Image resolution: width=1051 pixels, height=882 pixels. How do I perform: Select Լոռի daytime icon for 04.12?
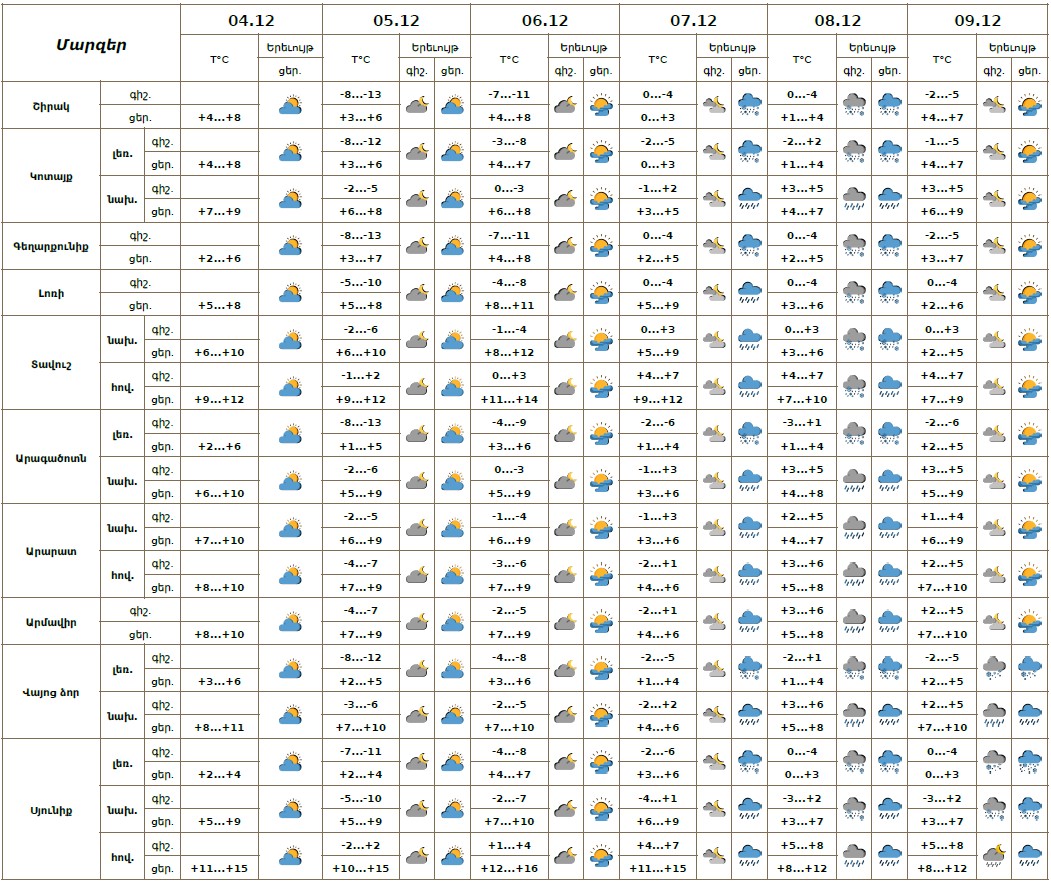point(290,293)
